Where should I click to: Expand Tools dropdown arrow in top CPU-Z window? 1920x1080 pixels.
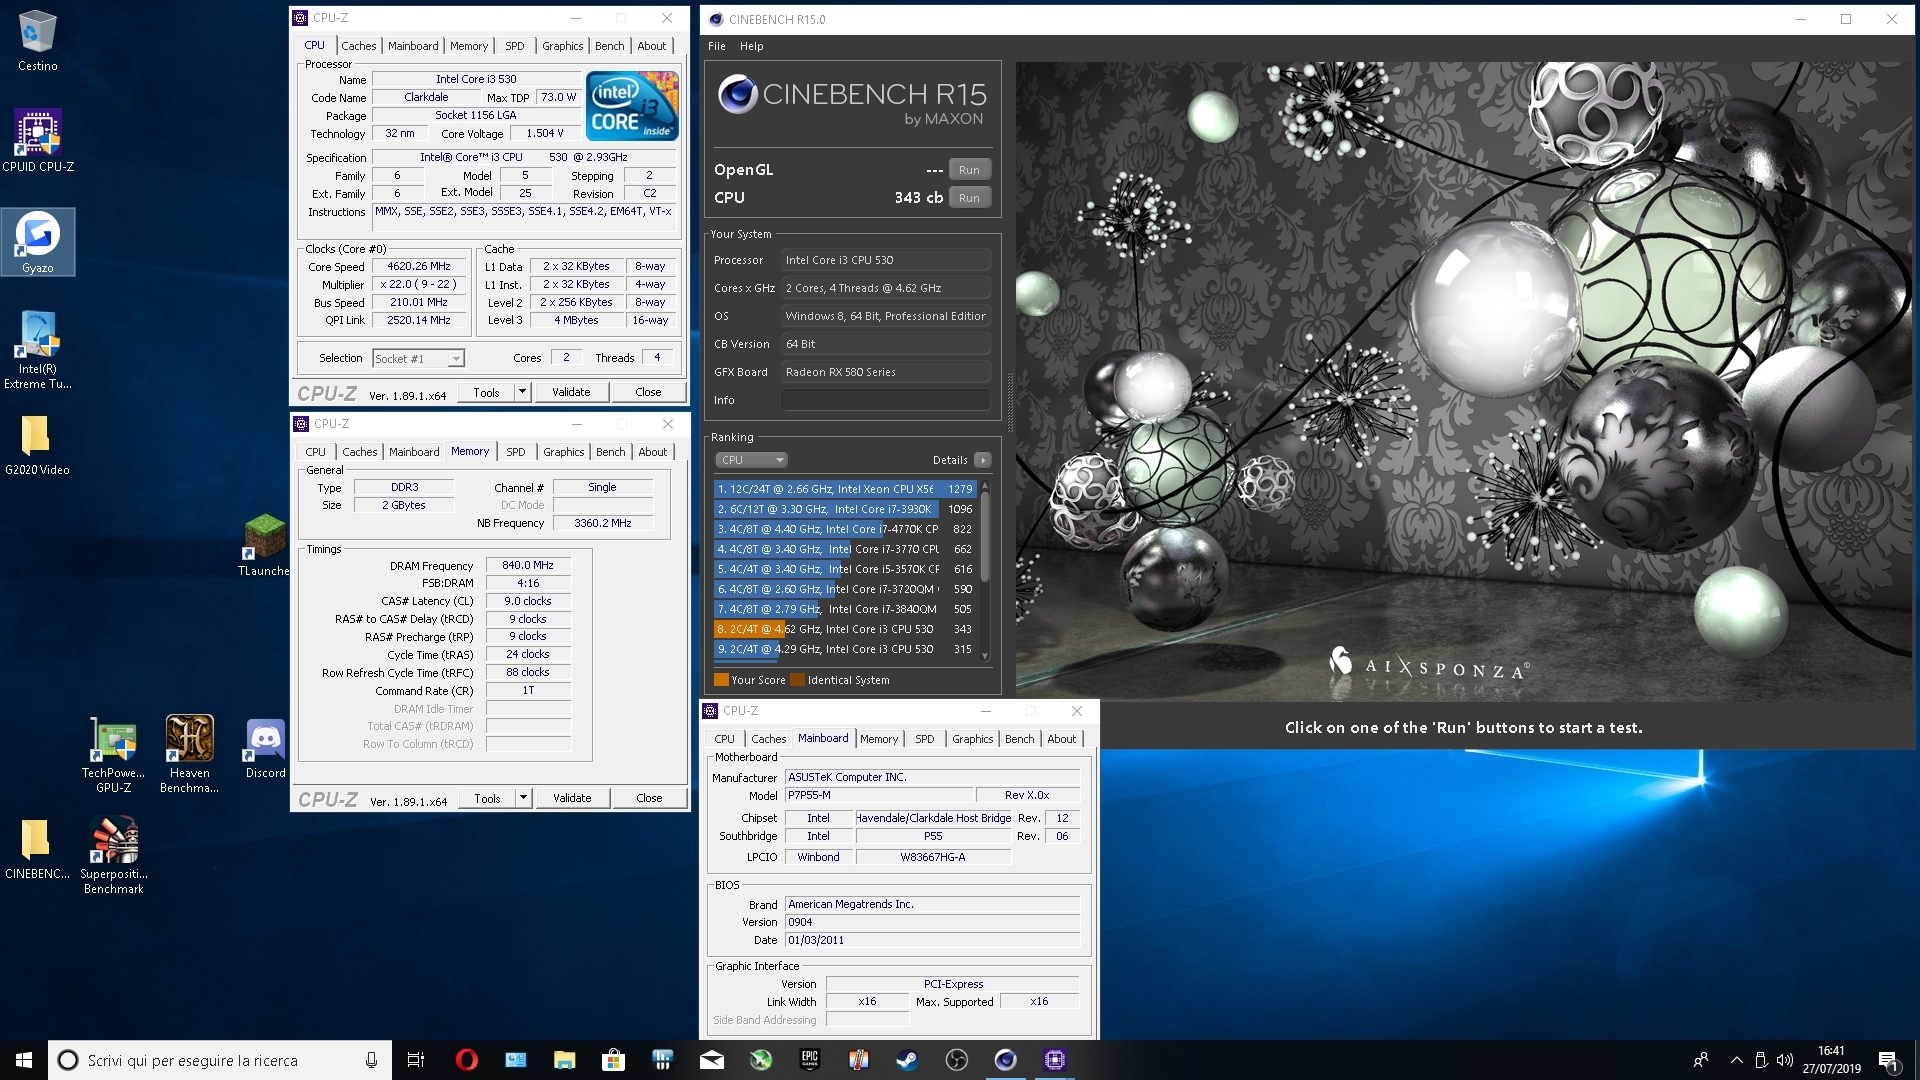click(522, 392)
